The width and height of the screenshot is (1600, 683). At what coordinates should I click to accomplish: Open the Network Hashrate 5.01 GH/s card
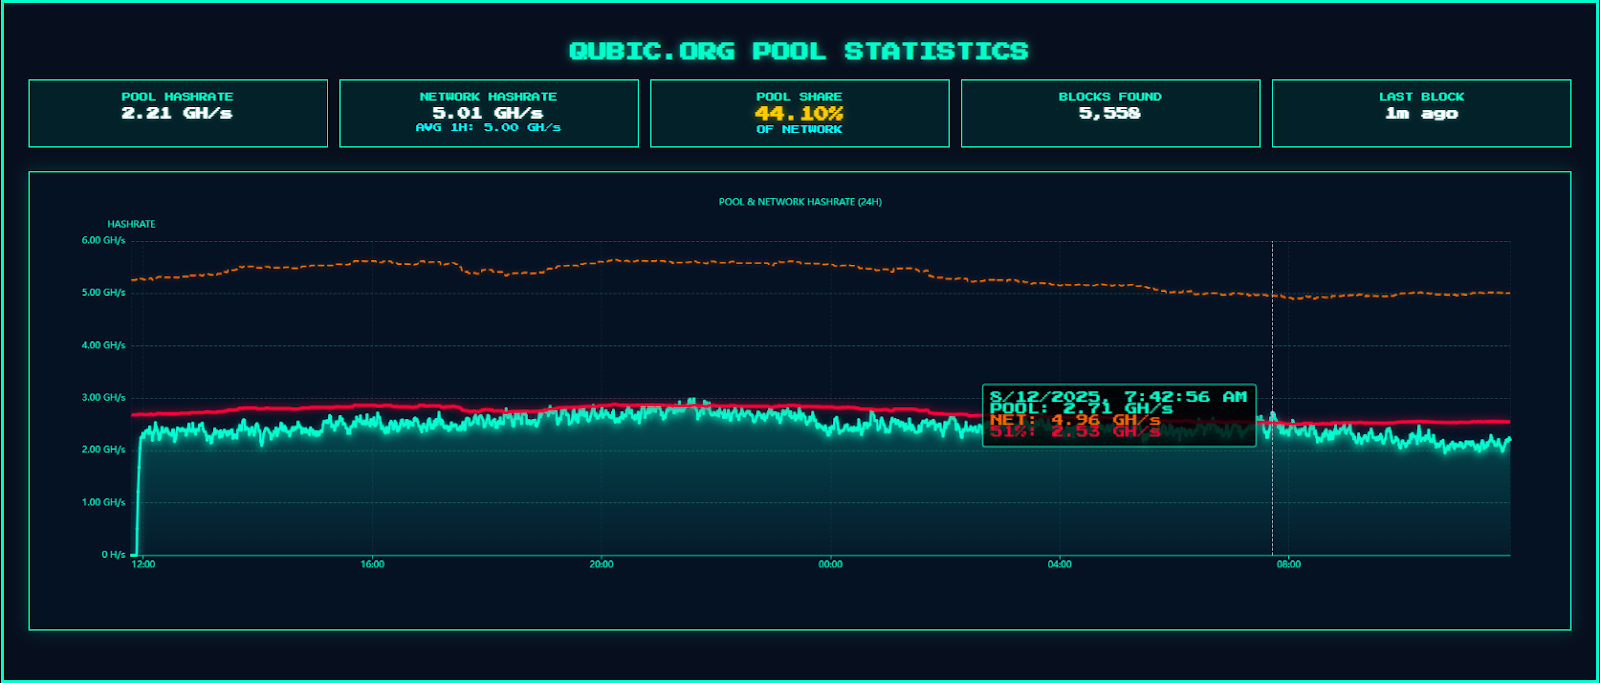488,112
